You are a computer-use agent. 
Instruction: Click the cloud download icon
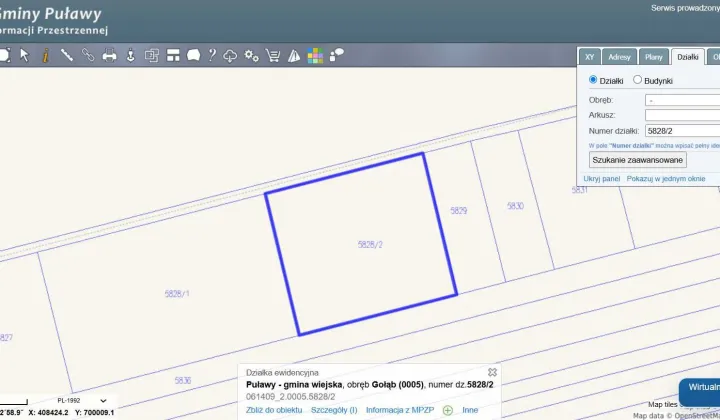point(230,56)
